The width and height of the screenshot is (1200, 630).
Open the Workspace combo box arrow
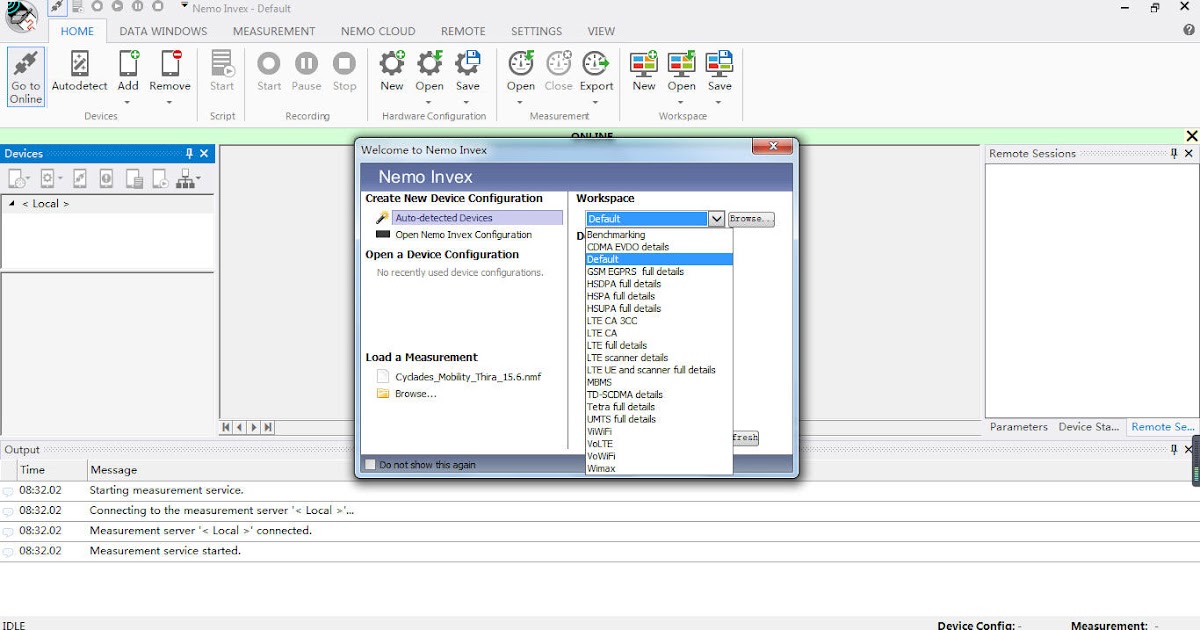716,219
